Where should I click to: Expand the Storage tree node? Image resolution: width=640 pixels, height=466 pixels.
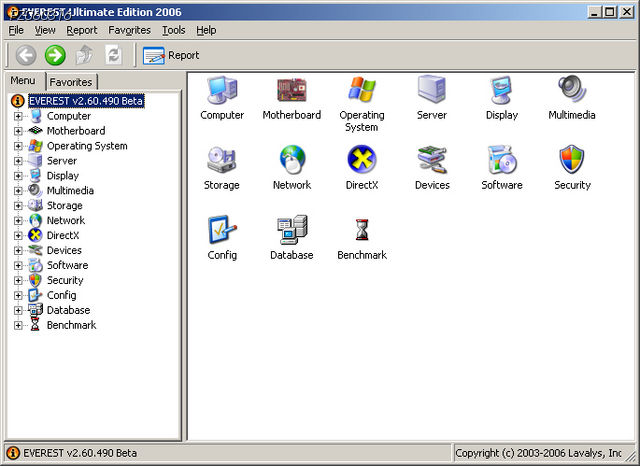18,206
